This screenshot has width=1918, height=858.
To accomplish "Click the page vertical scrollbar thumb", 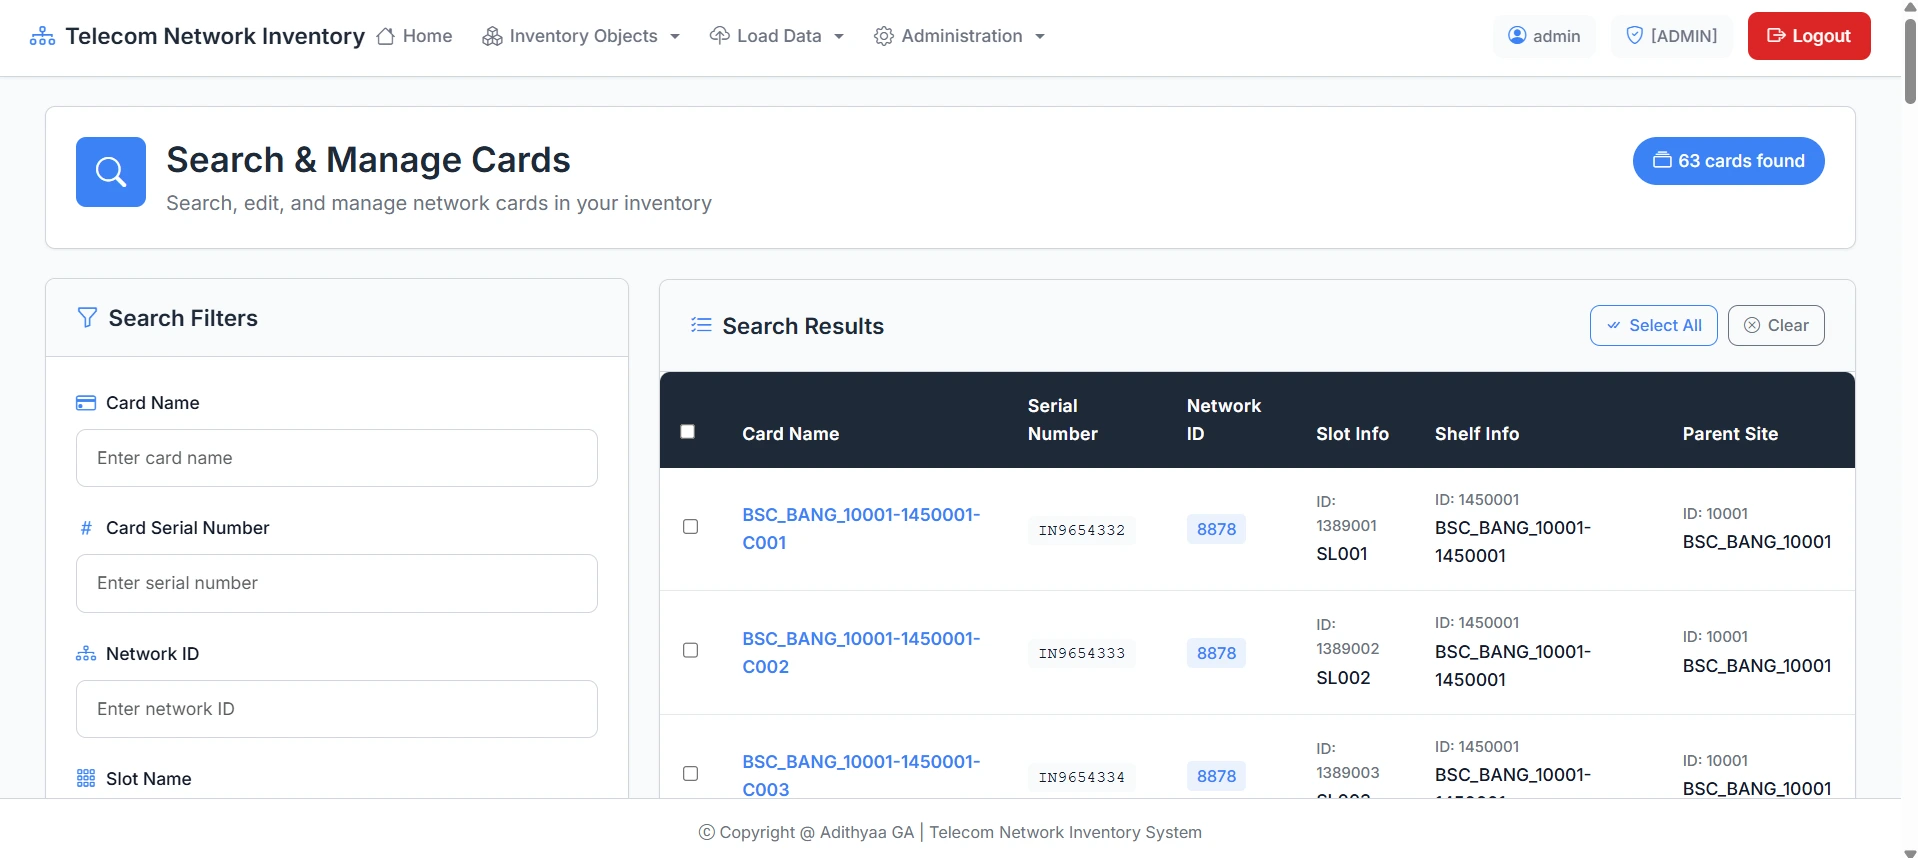I will click(x=1909, y=60).
